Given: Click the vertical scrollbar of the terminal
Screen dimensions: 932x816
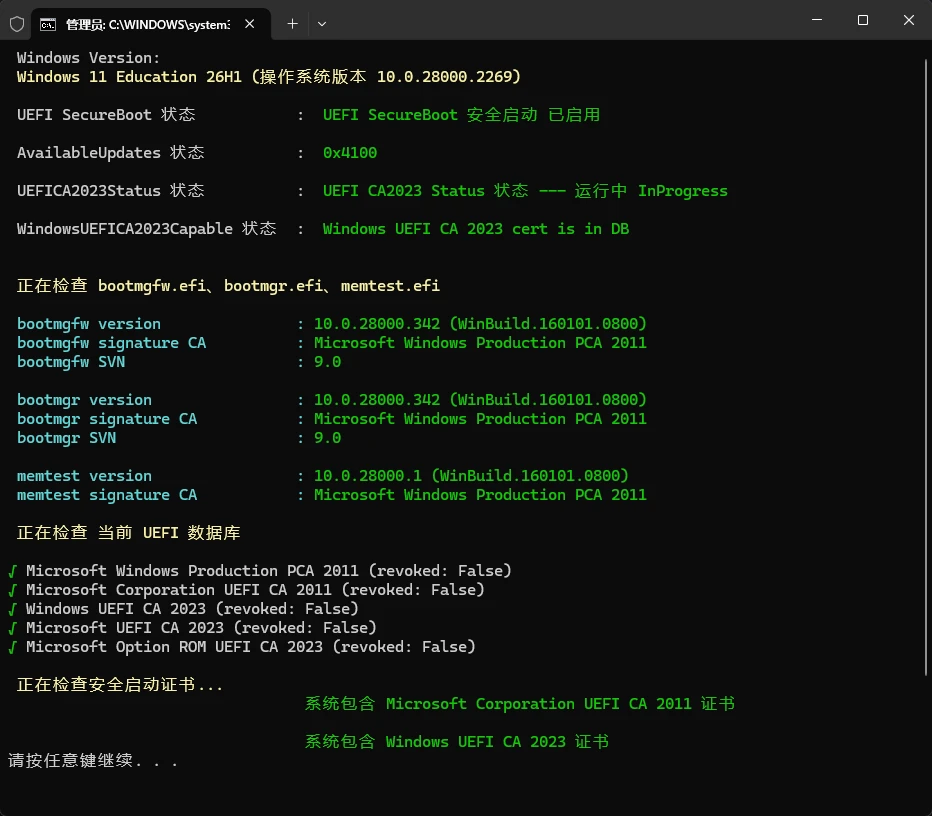Looking at the screenshot, I should click(x=926, y=367).
